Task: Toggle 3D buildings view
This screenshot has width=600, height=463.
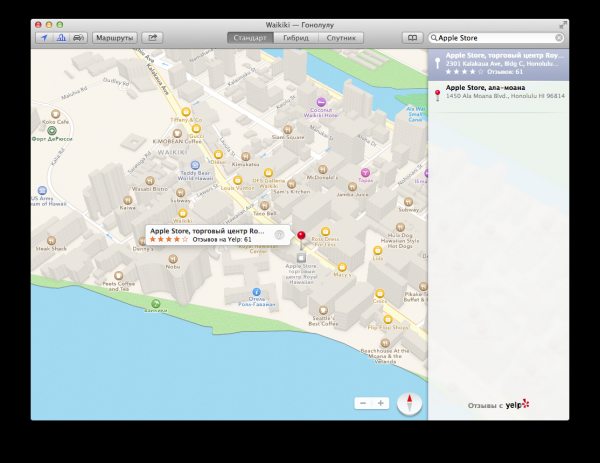Action: [x=61, y=38]
